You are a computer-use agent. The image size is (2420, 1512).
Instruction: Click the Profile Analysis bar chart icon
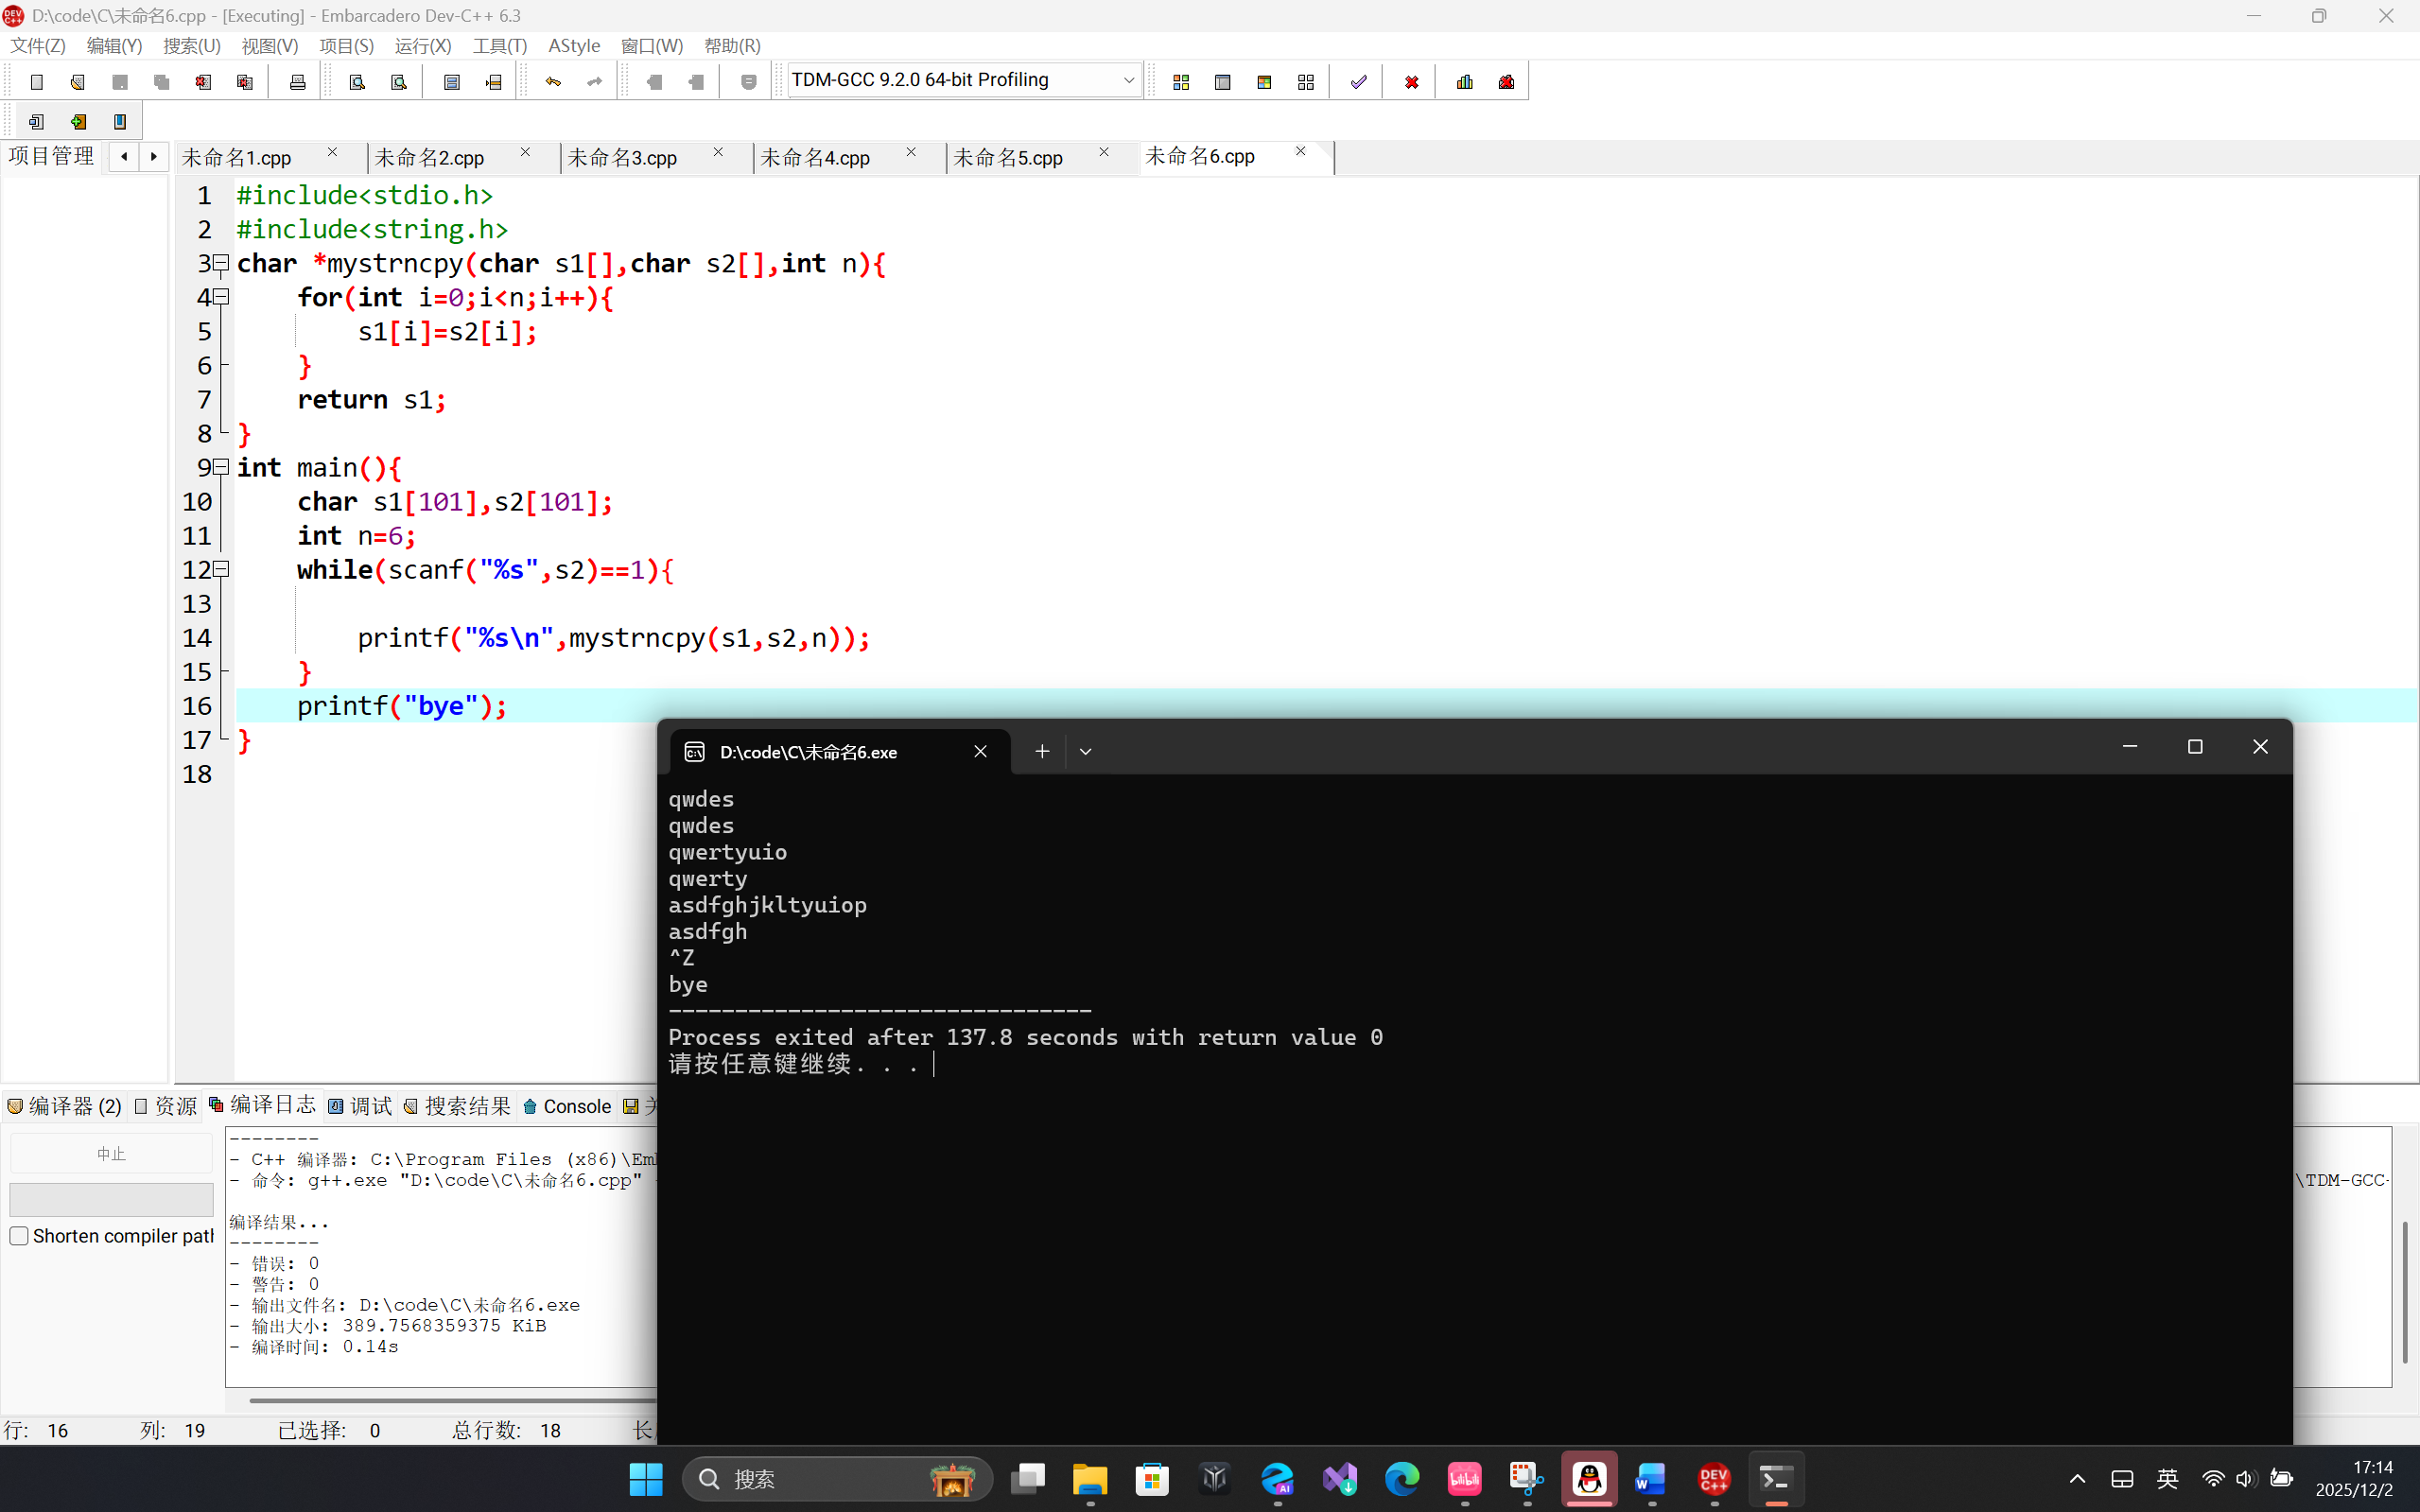1465,82
